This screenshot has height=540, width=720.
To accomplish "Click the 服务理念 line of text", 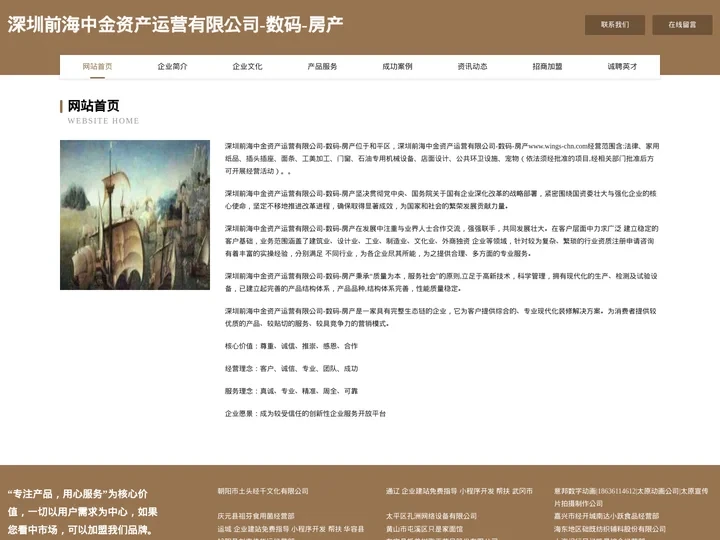I will [291, 391].
